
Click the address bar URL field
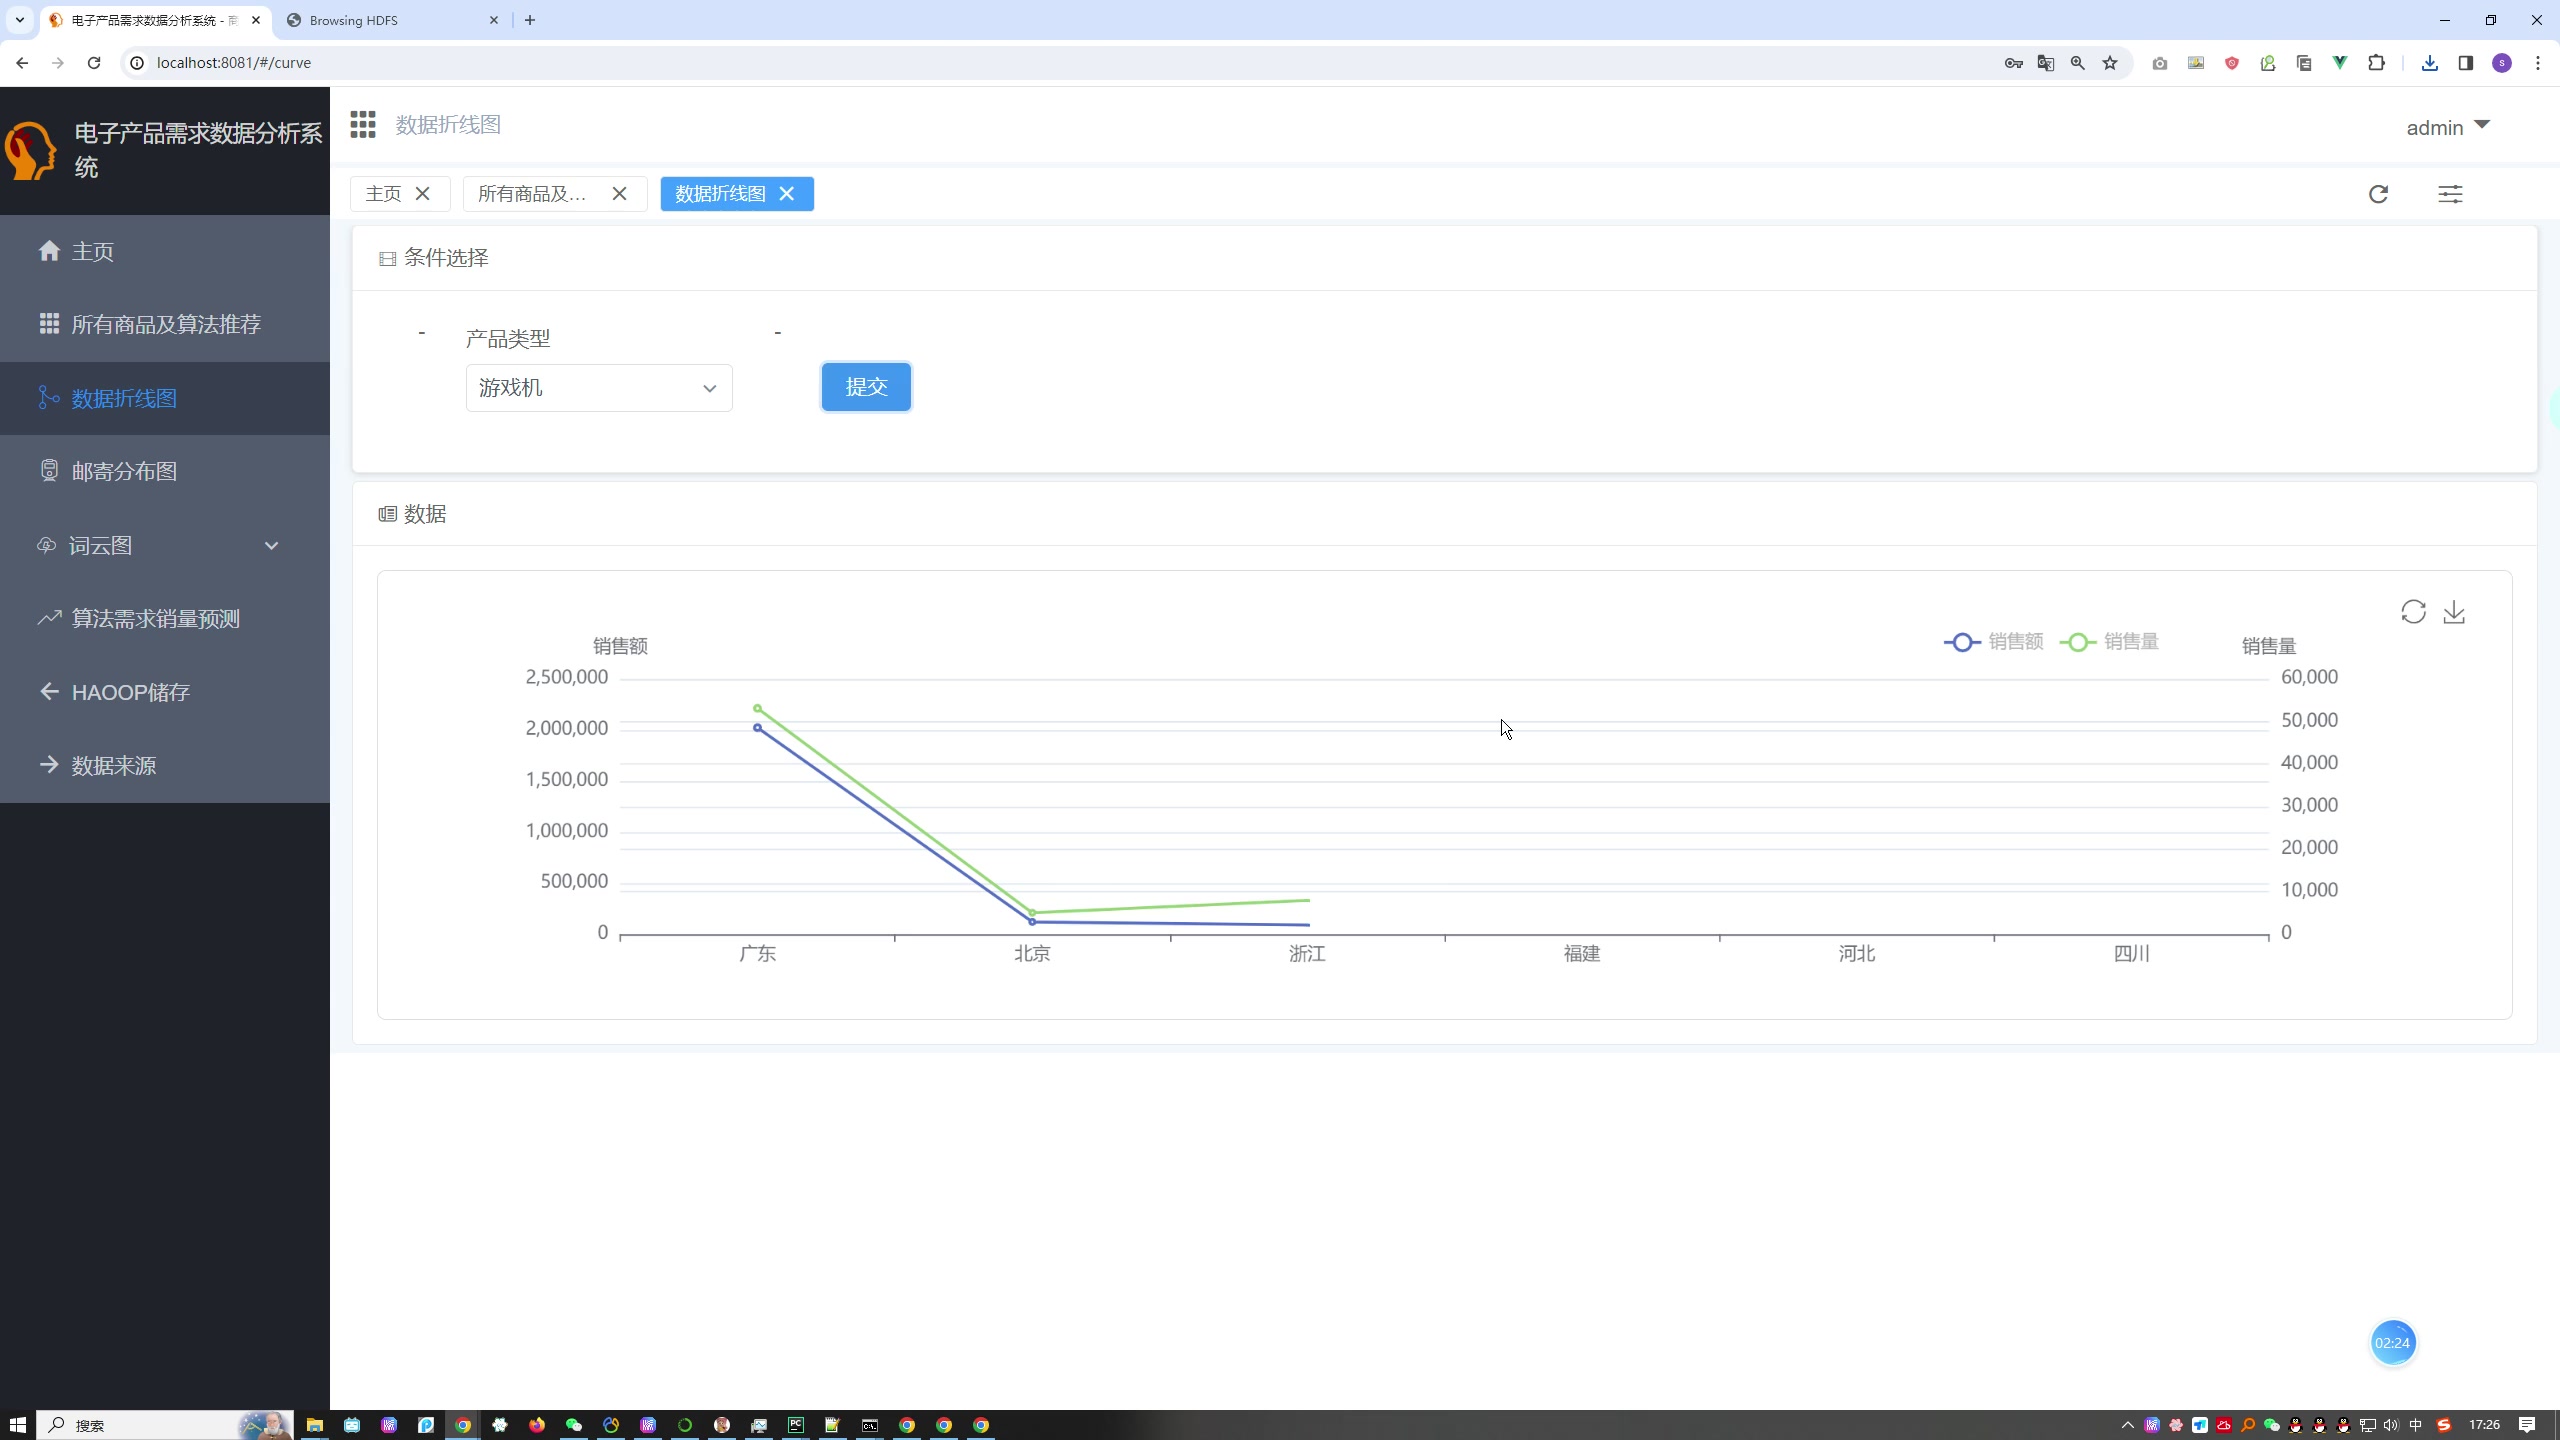point(1060,63)
